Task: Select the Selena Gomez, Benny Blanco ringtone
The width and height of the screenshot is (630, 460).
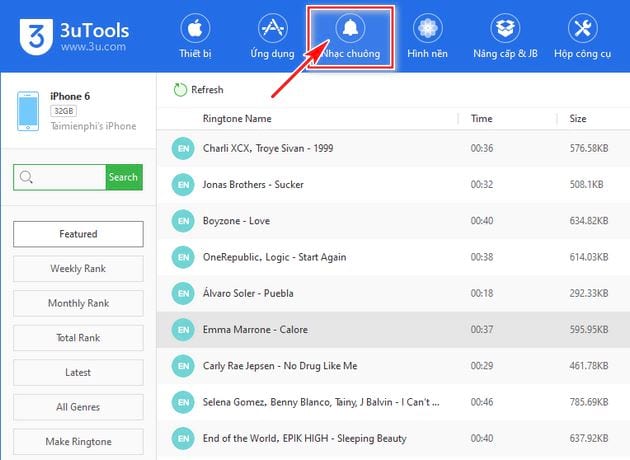Action: coord(393,402)
